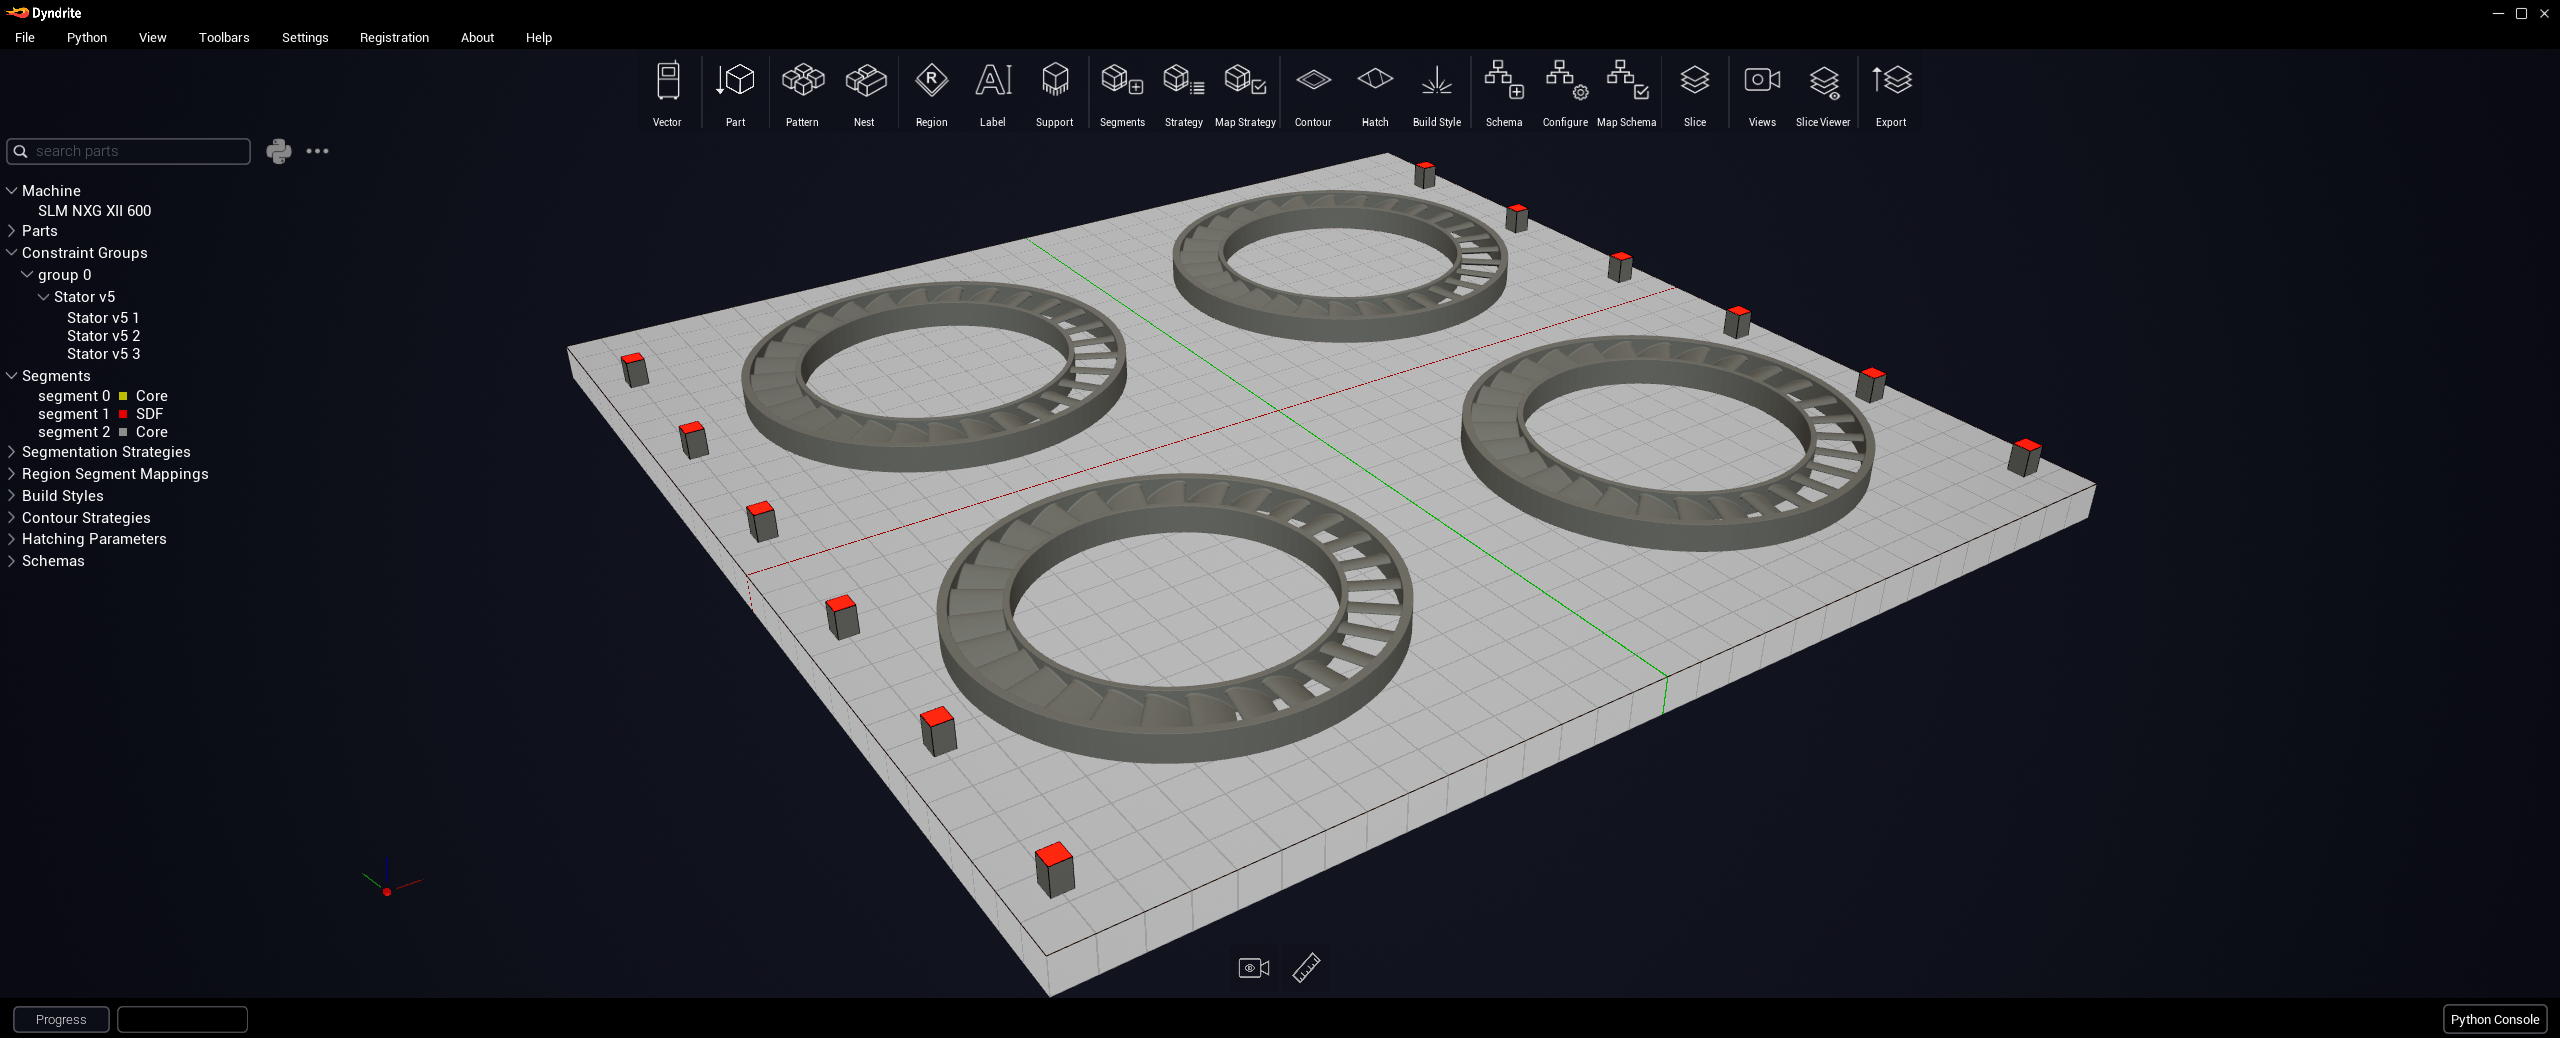The height and width of the screenshot is (1038, 2560).
Task: Select the Contour tool
Action: [1313, 93]
